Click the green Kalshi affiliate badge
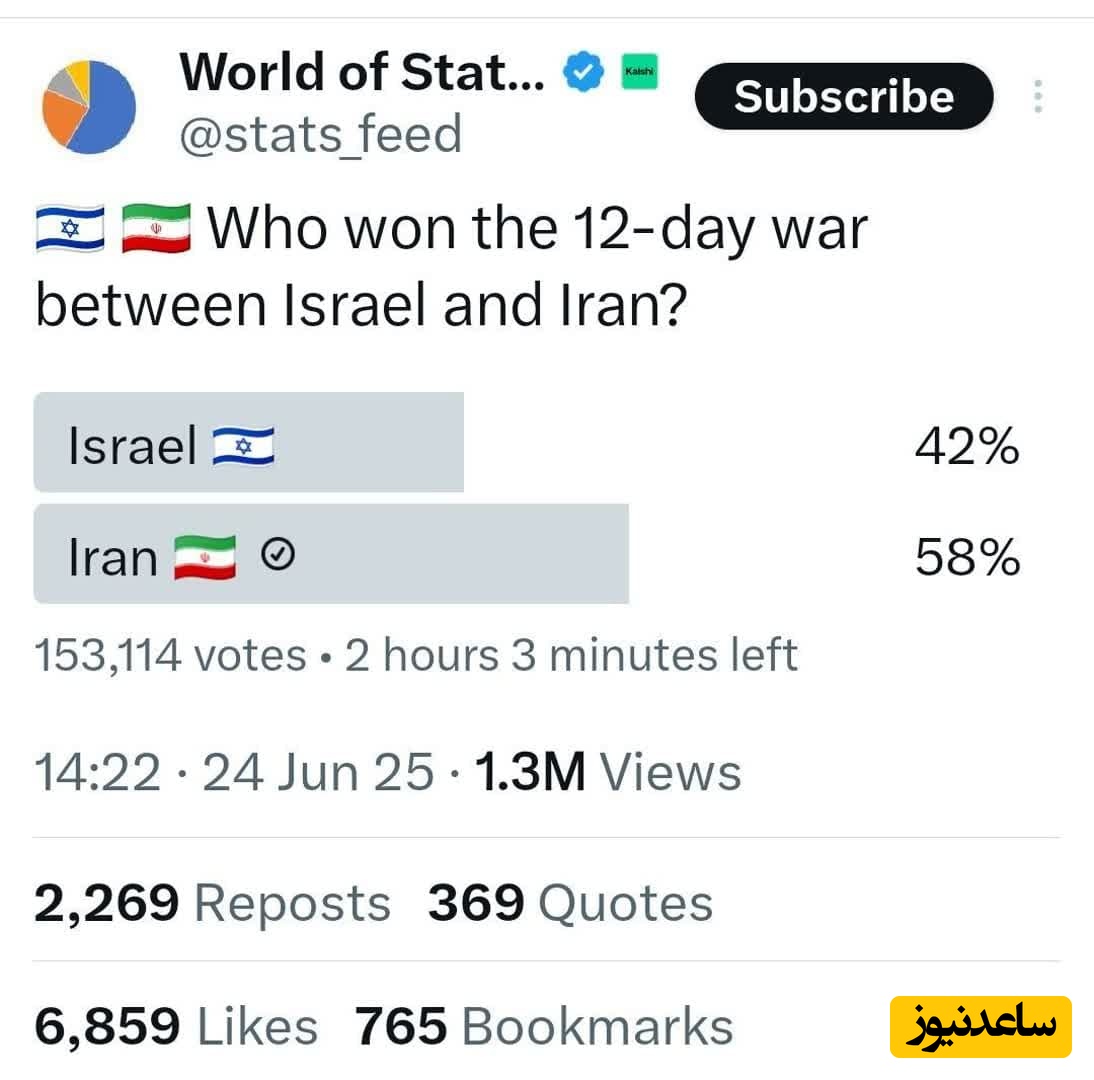 (639, 72)
